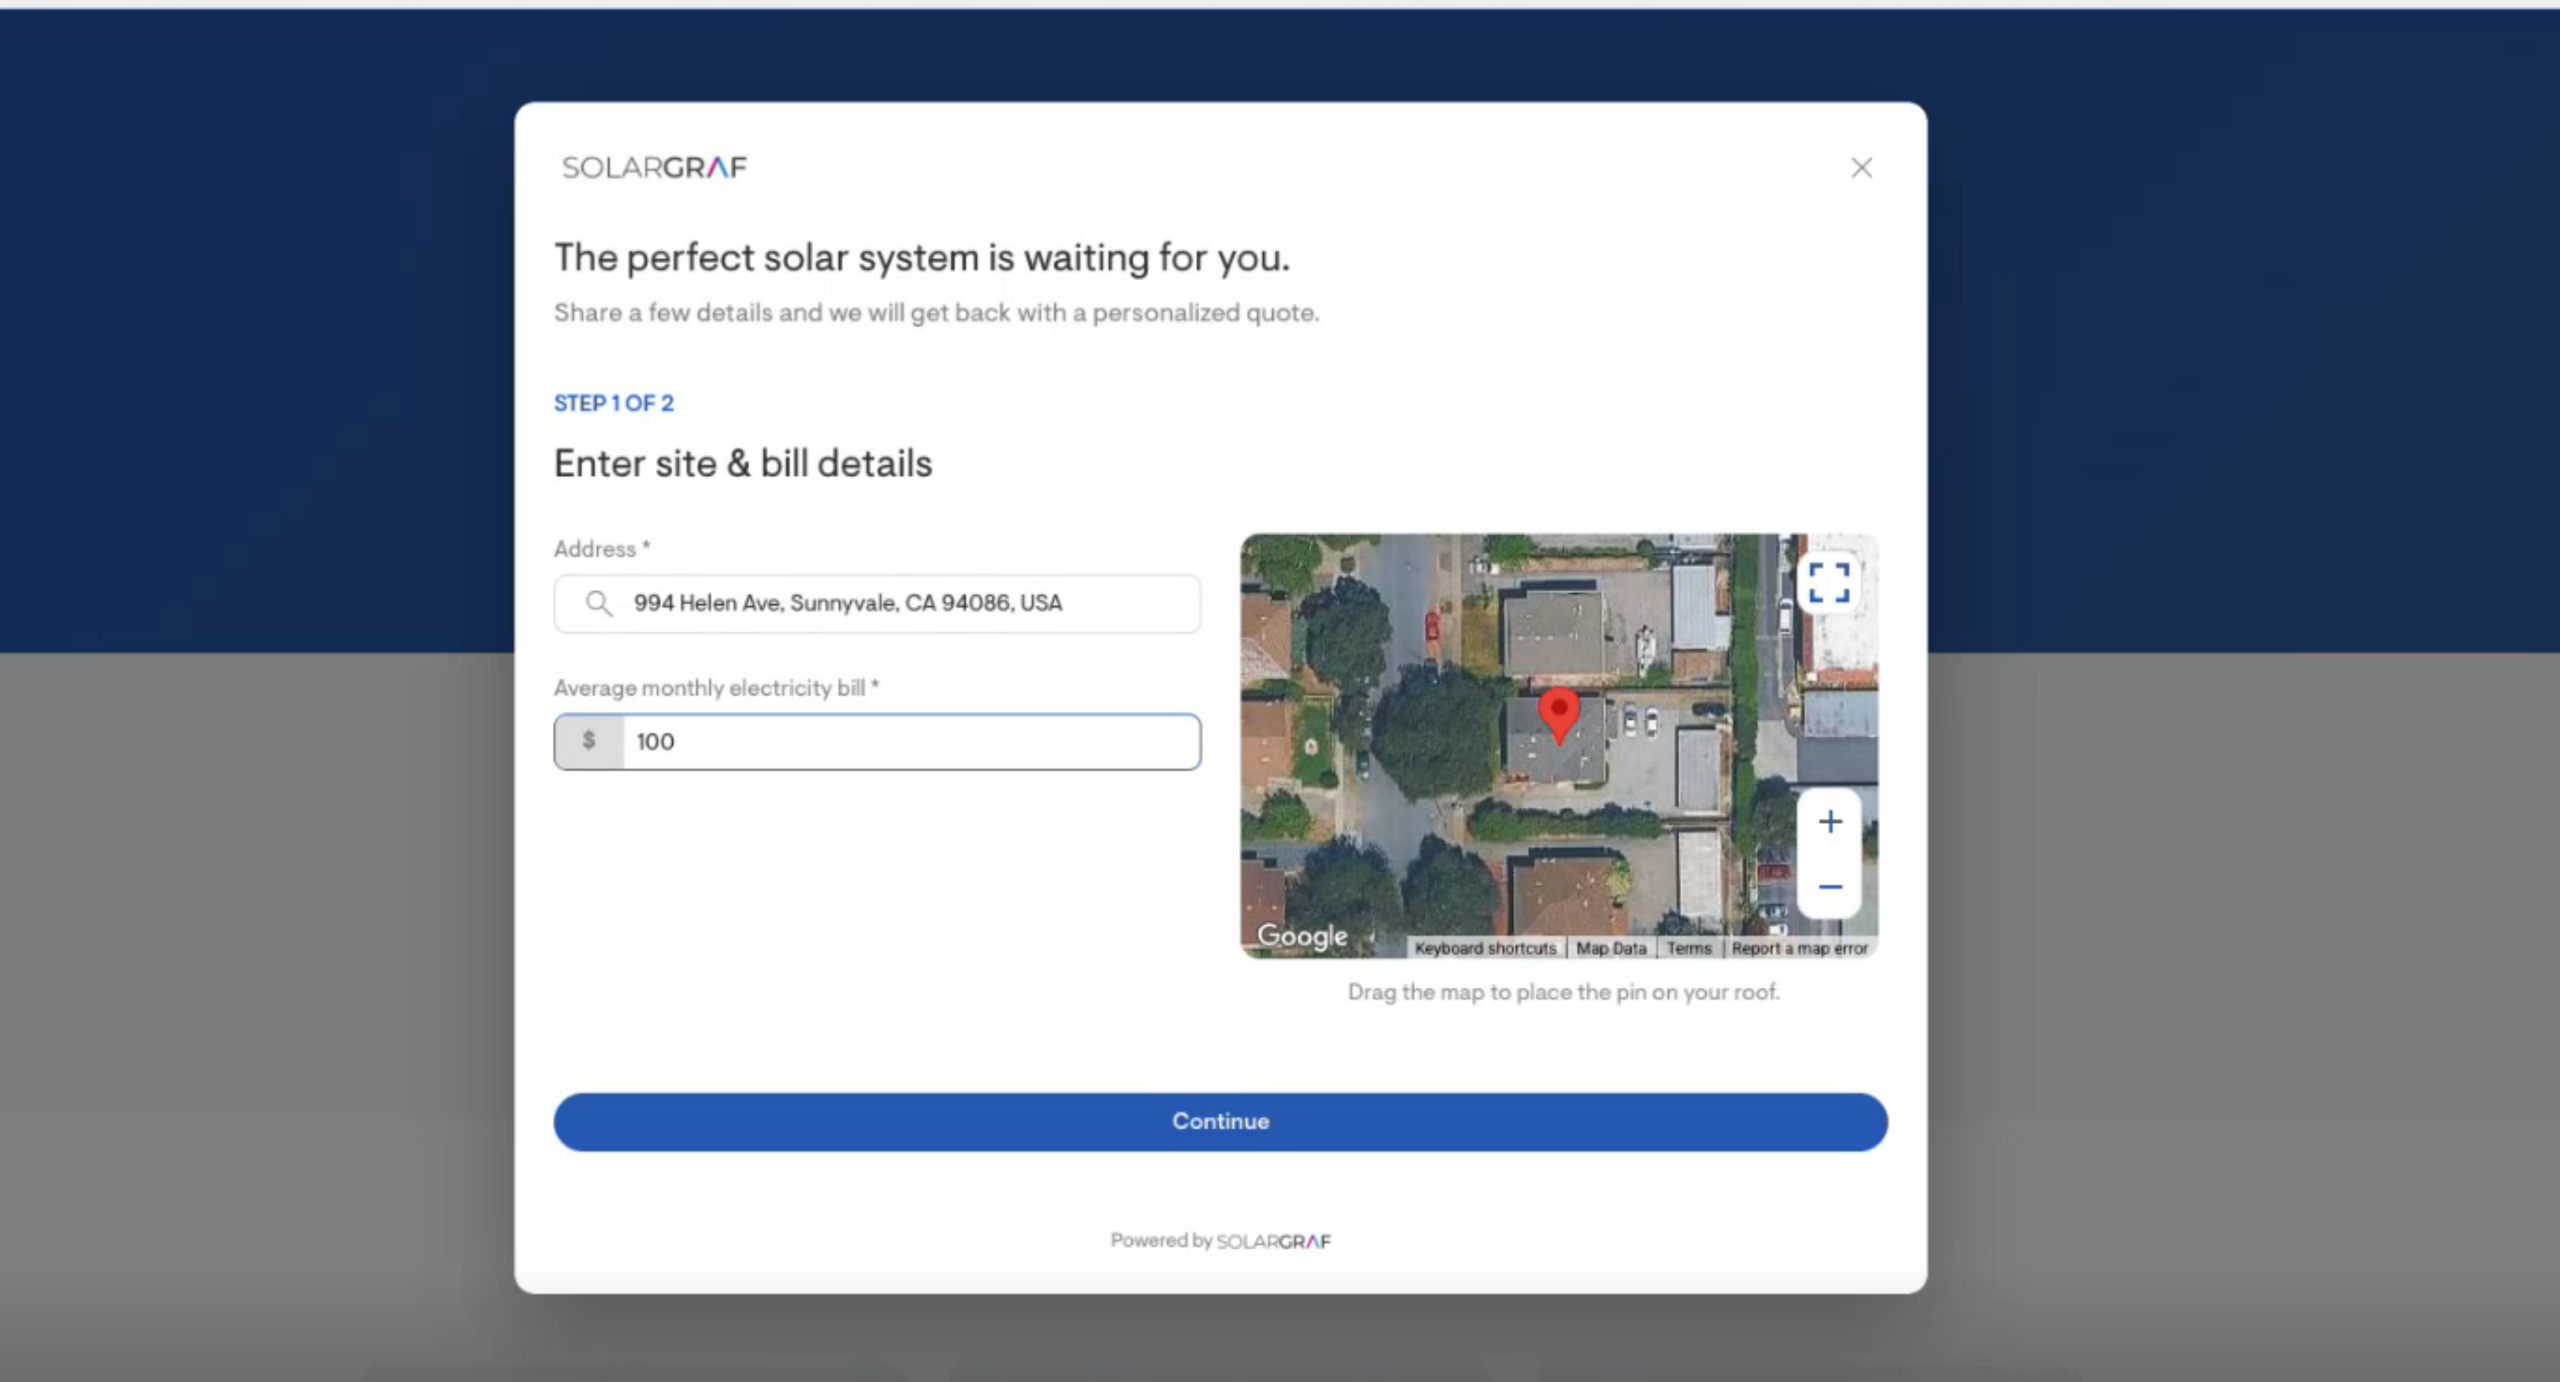Click Report a map error
Viewport: 2560px width, 1382px height.
pyautogui.click(x=1799, y=948)
